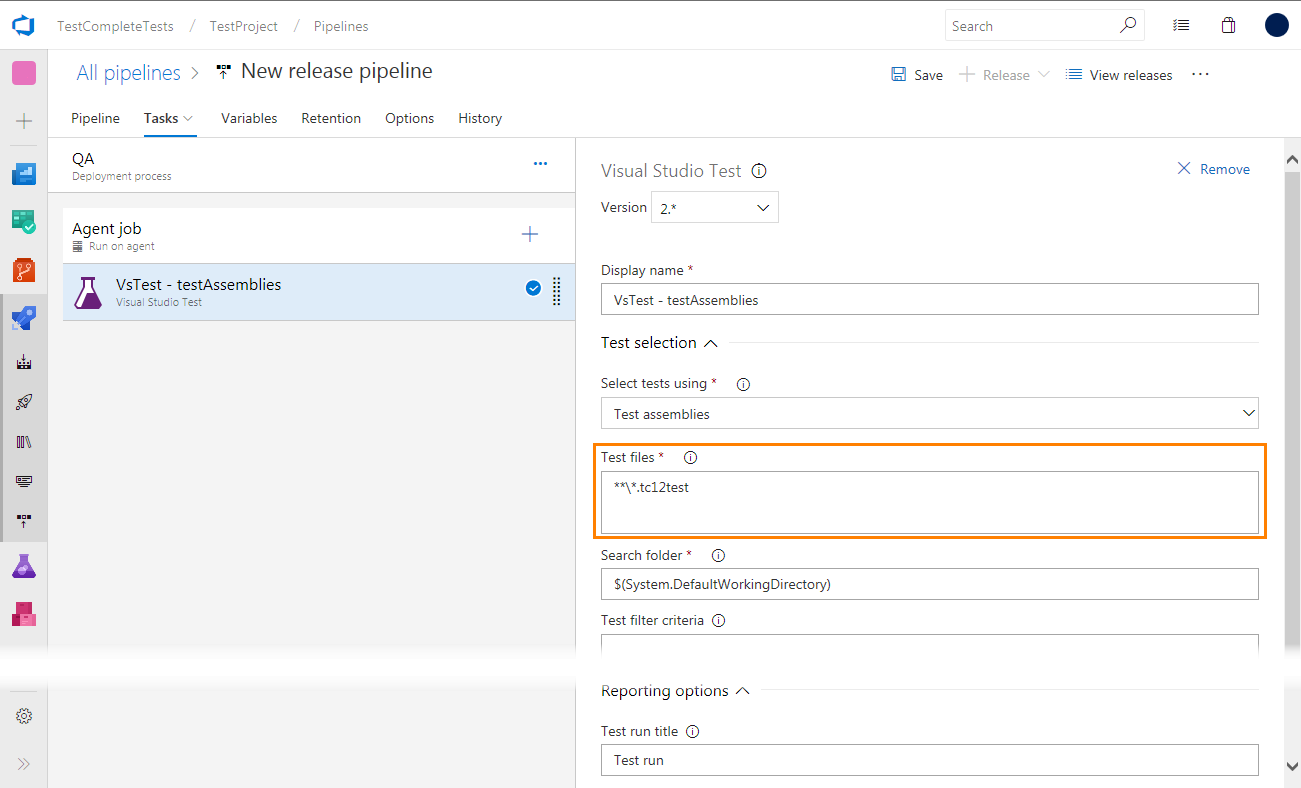Open the more actions ellipsis in header
The image size is (1301, 788).
(1201, 75)
